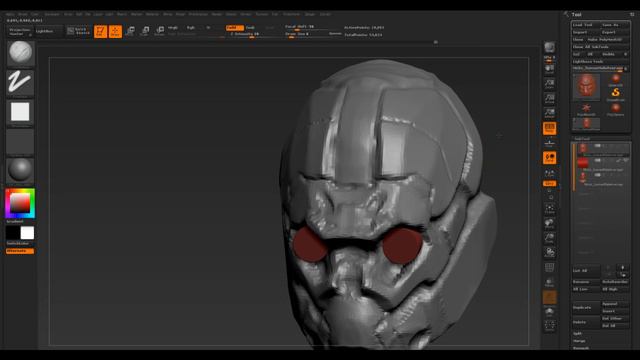
Task: Open the Document menu
Action: [52, 14]
